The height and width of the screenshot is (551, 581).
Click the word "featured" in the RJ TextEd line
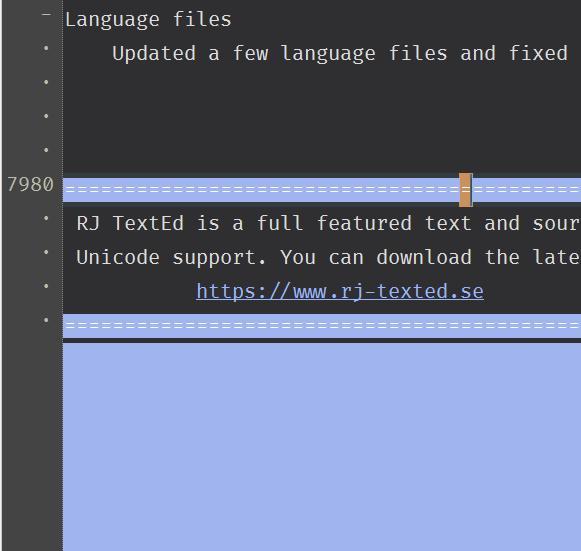coord(364,223)
